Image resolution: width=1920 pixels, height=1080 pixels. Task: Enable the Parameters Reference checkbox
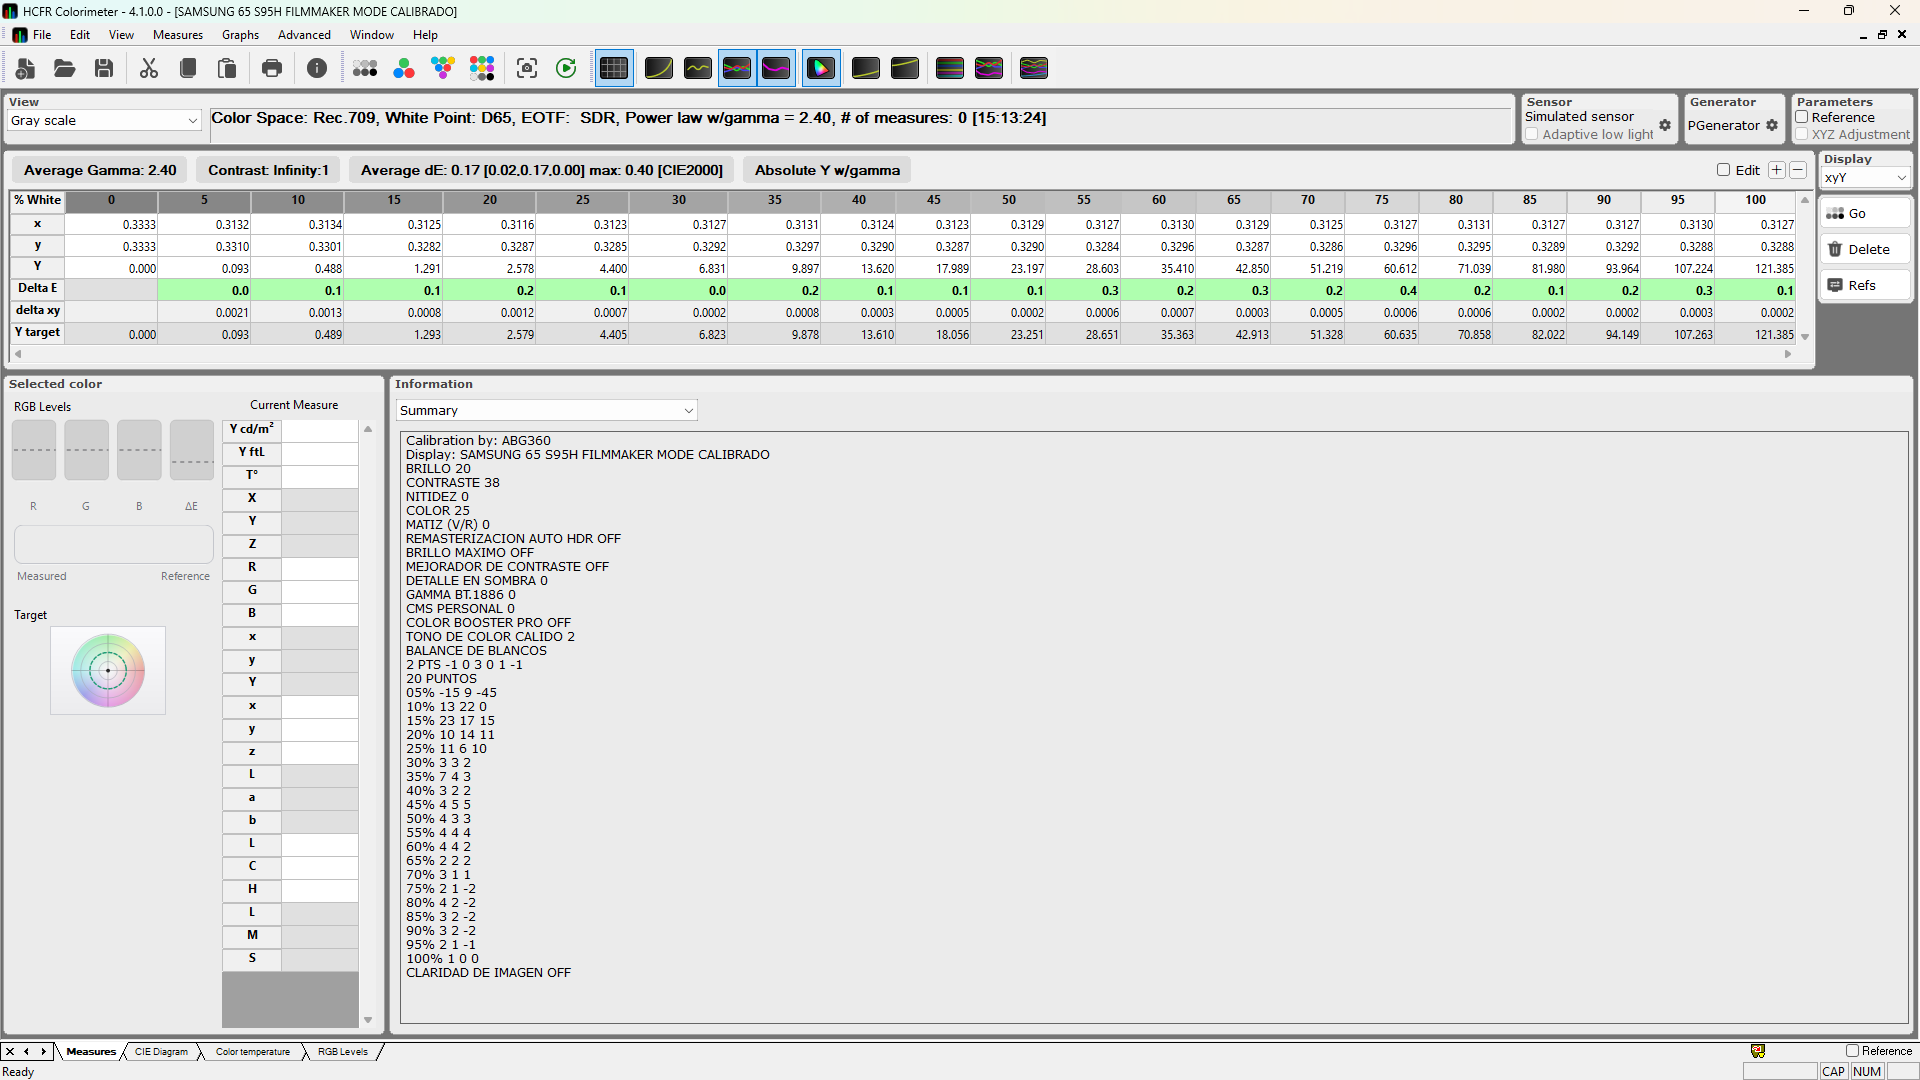[x=1802, y=117]
